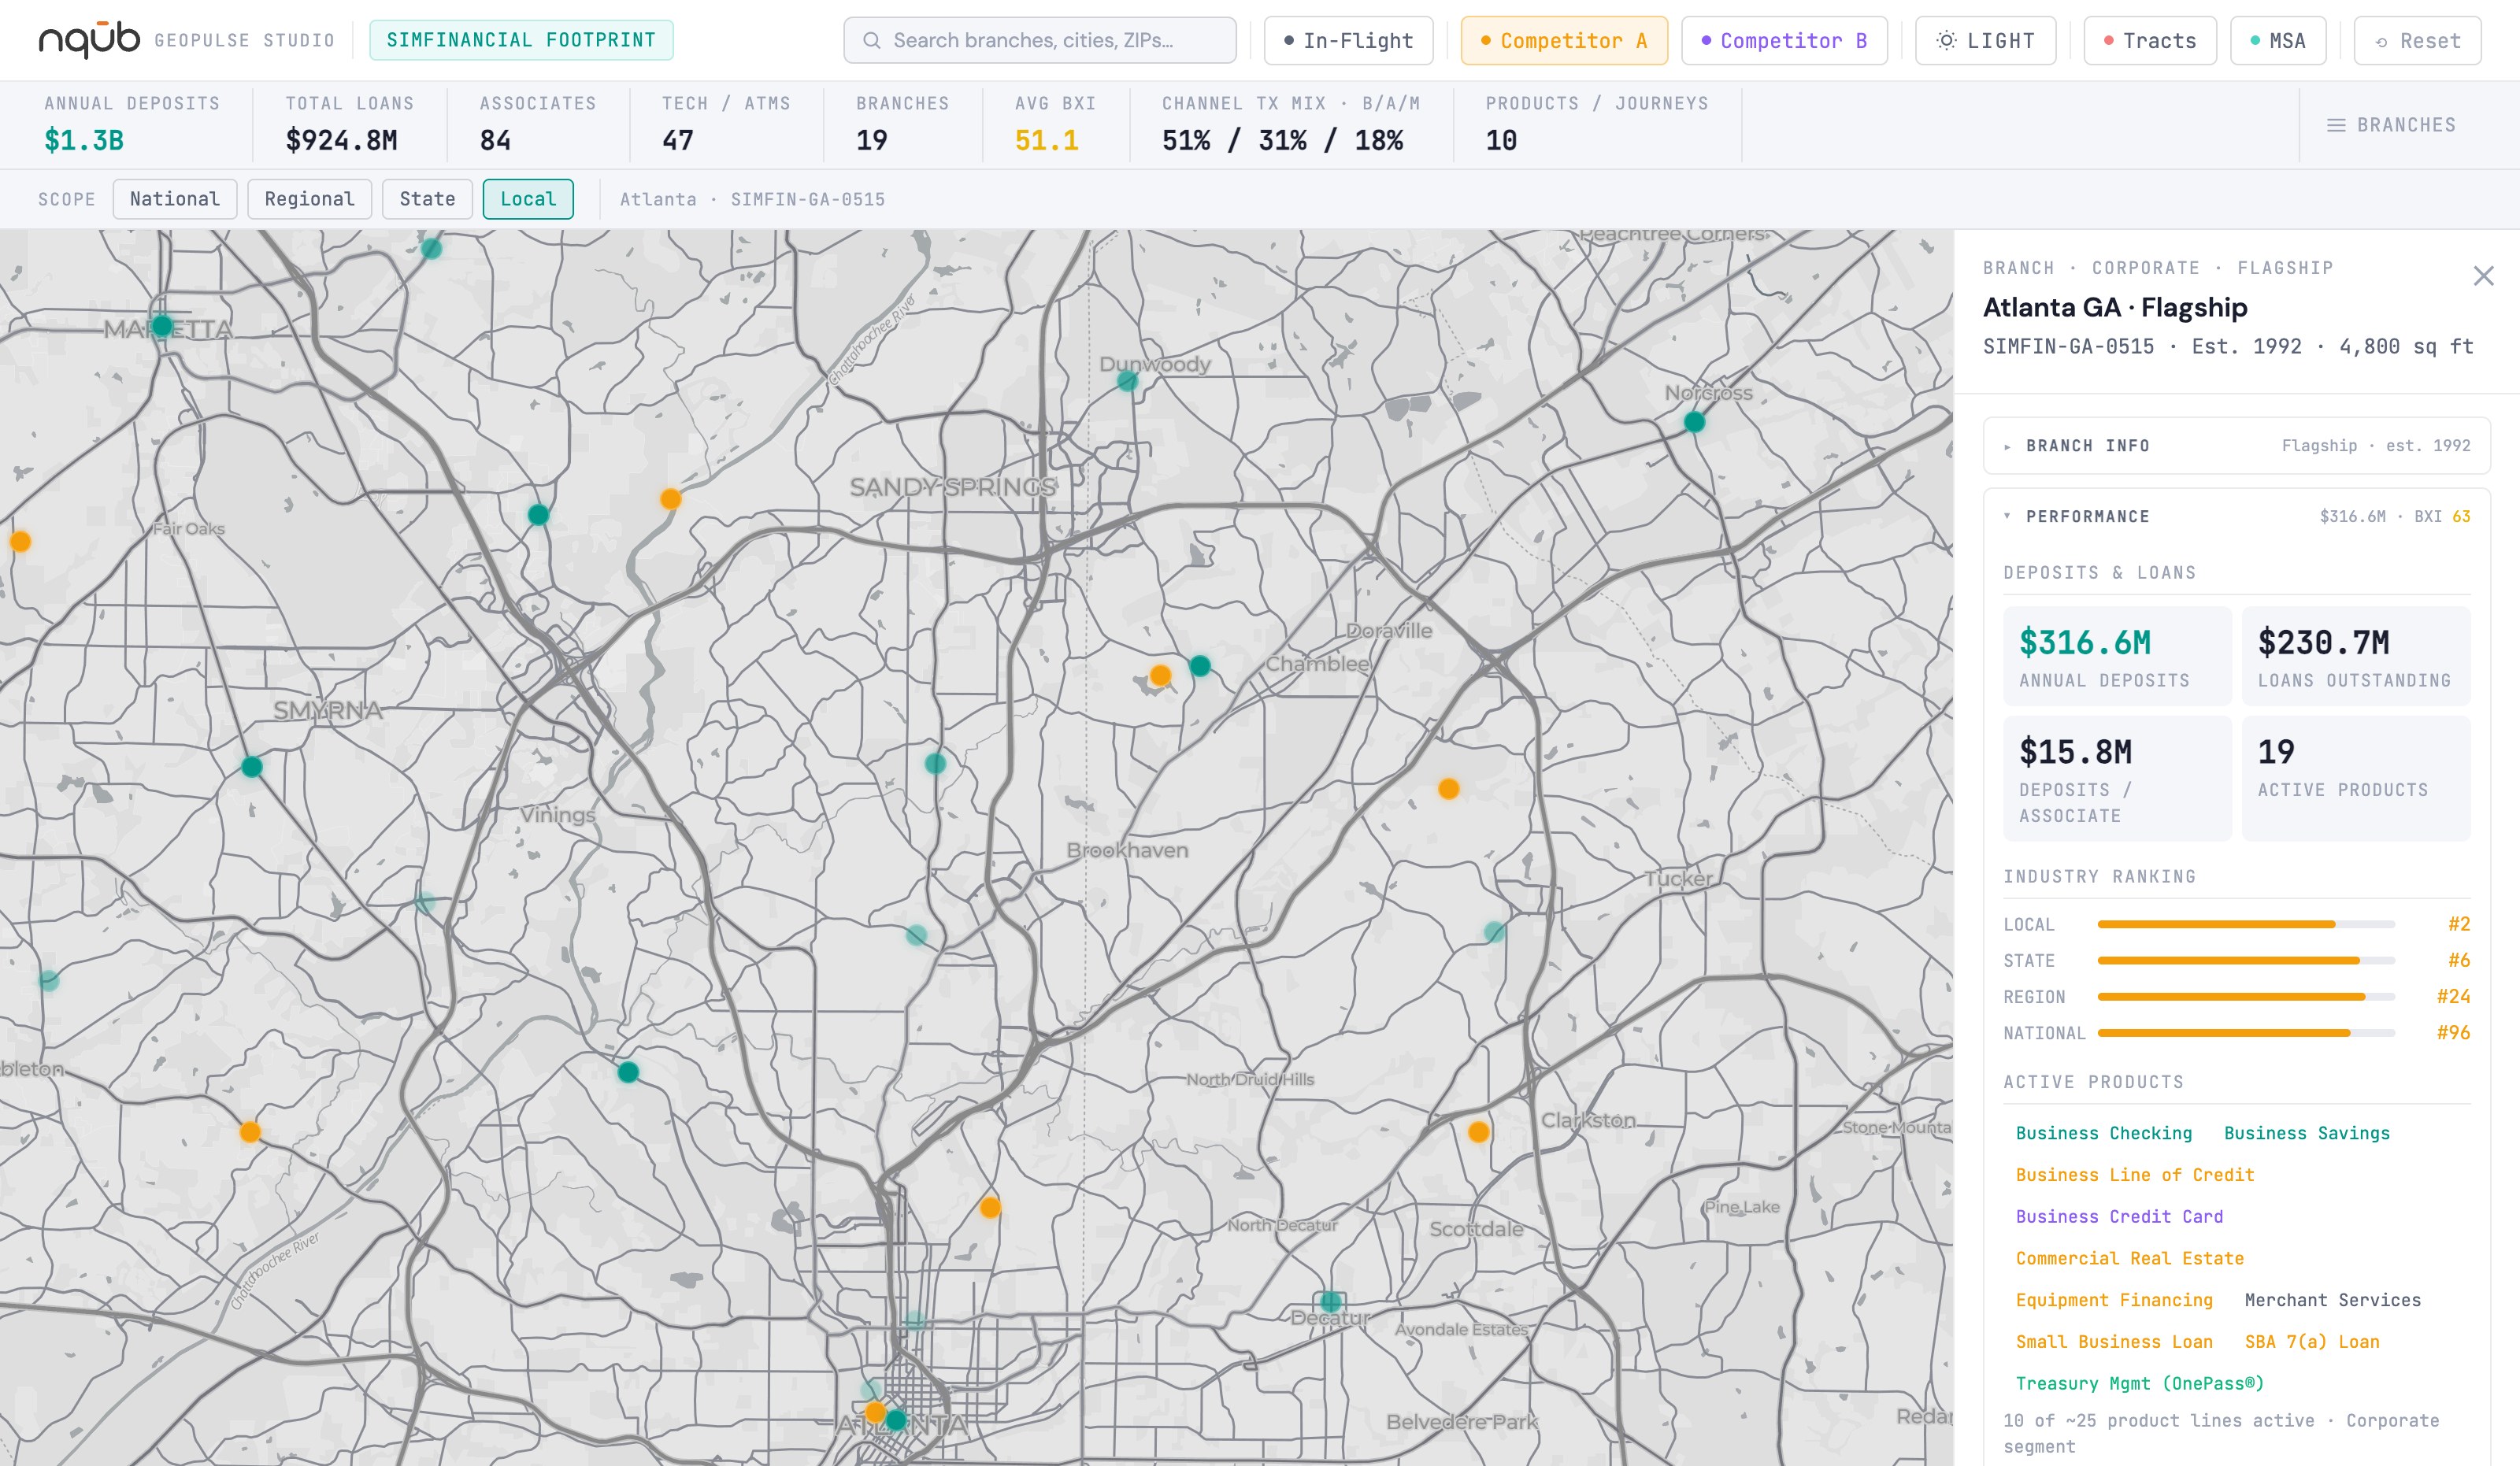Image resolution: width=2520 pixels, height=1466 pixels.
Task: Open the Branches list panel
Action: point(2391,125)
